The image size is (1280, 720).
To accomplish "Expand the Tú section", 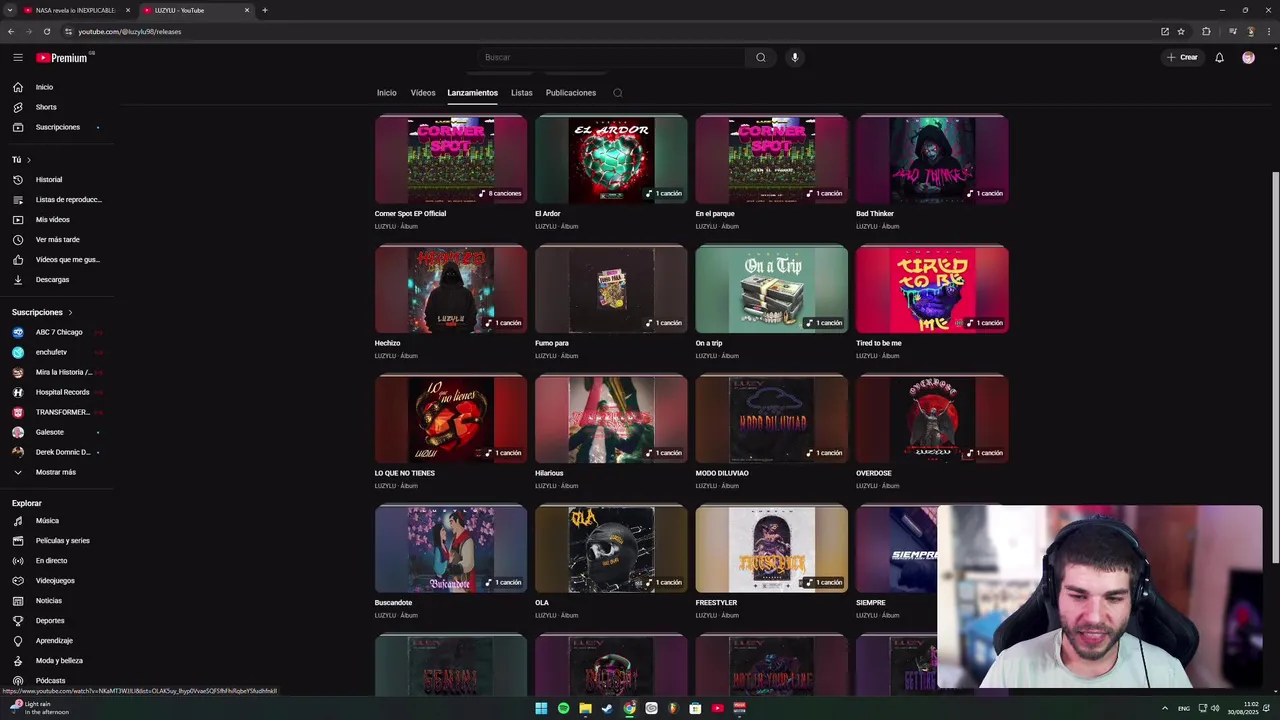I will tap(21, 160).
